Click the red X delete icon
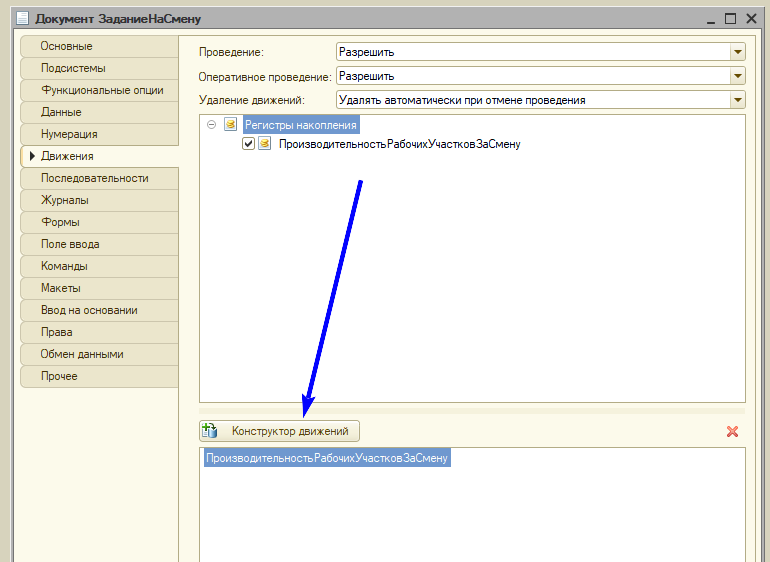 pyautogui.click(x=732, y=431)
